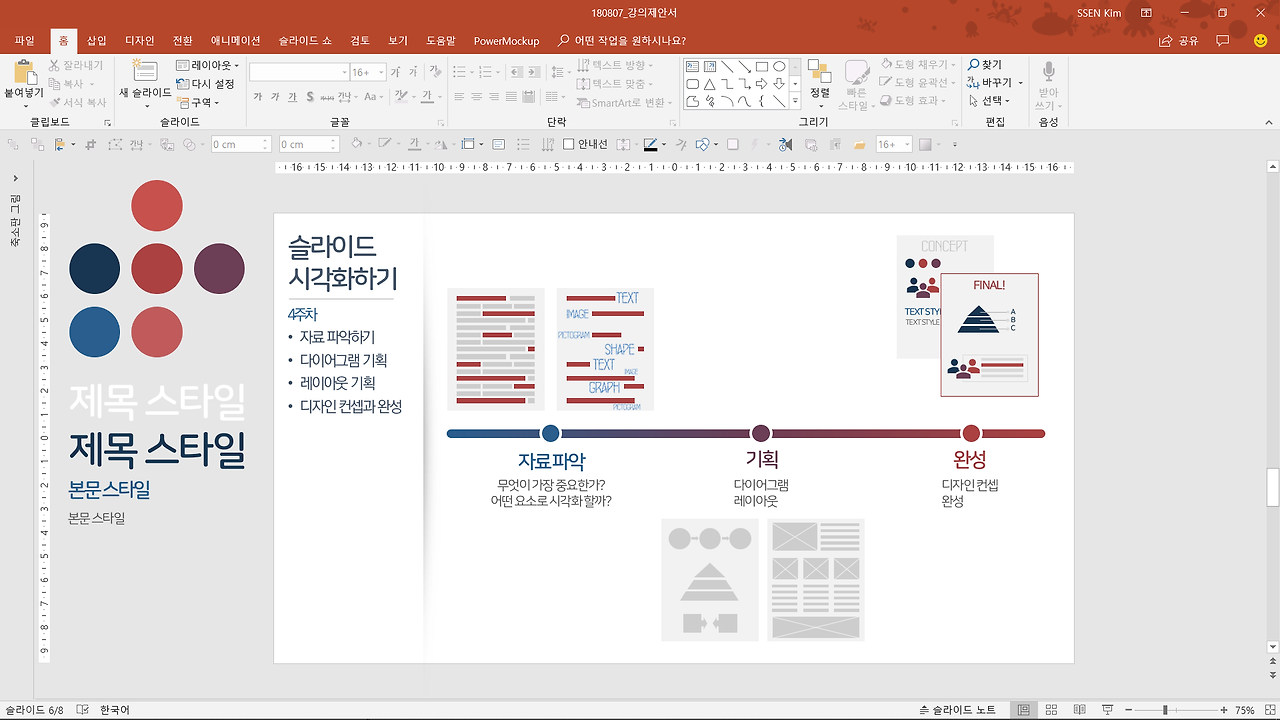The height and width of the screenshot is (720, 1280).
Task: Open the Aa change case dropdown
Action: 373,97
